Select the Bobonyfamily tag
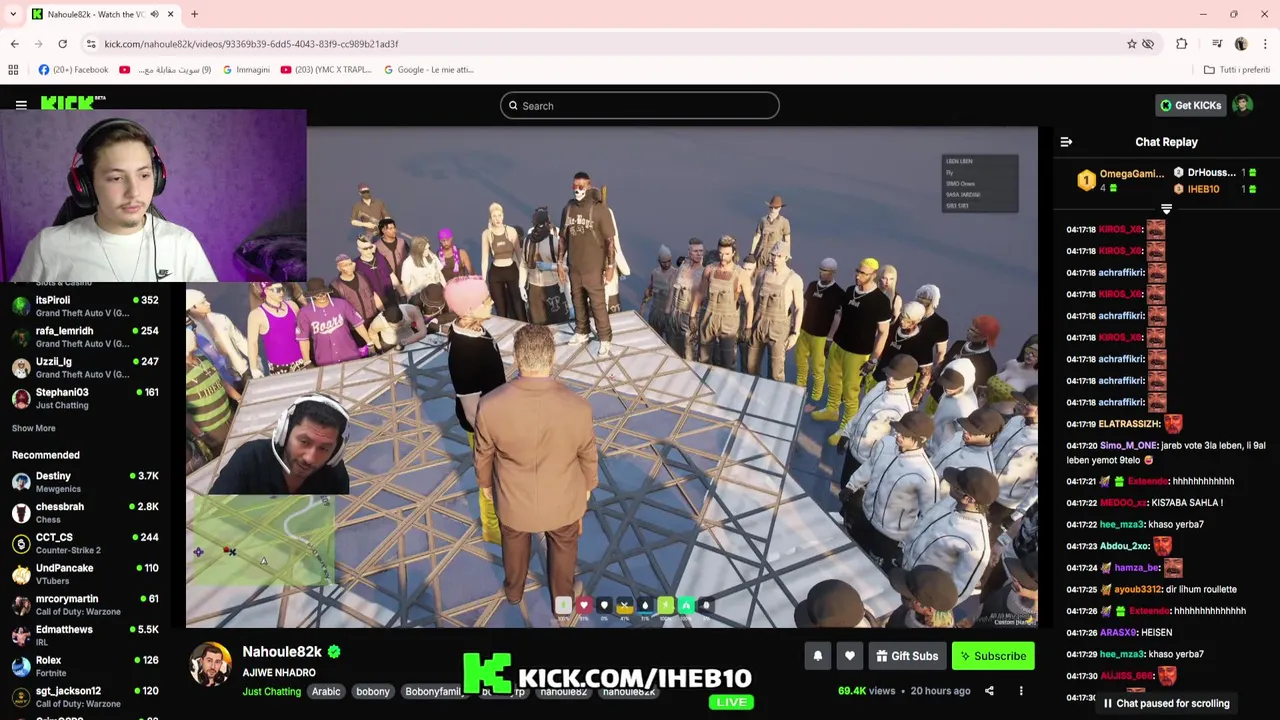 tap(432, 692)
